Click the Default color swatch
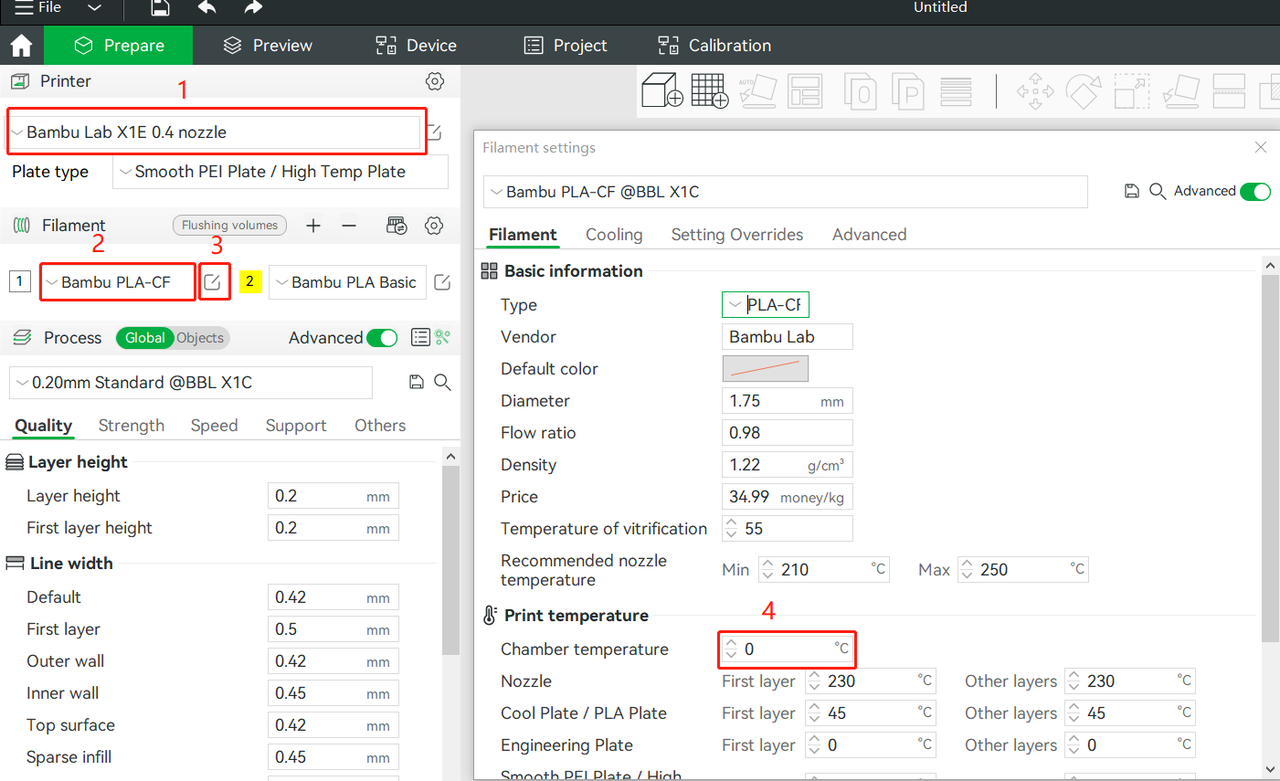 point(765,368)
